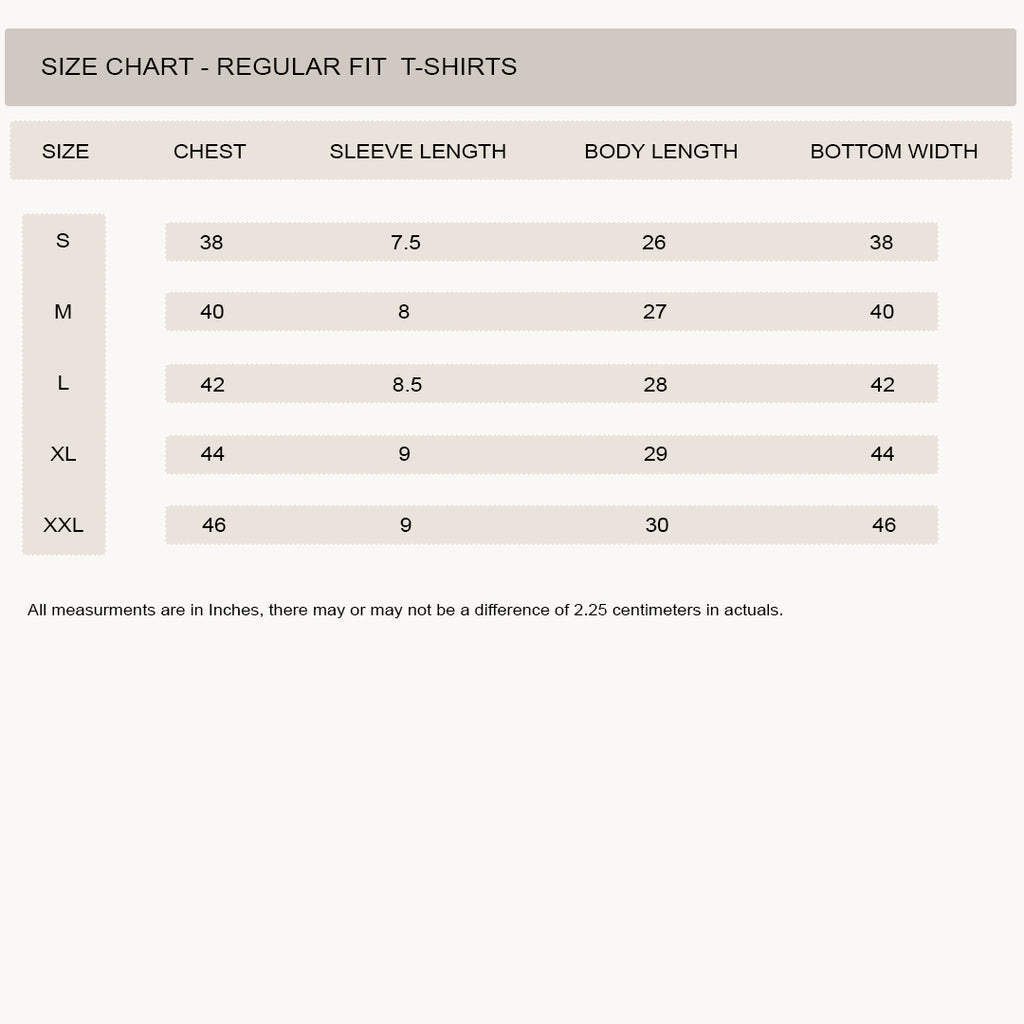Click chest value 38 for size S
This screenshot has height=1024, width=1024.
pos(212,242)
